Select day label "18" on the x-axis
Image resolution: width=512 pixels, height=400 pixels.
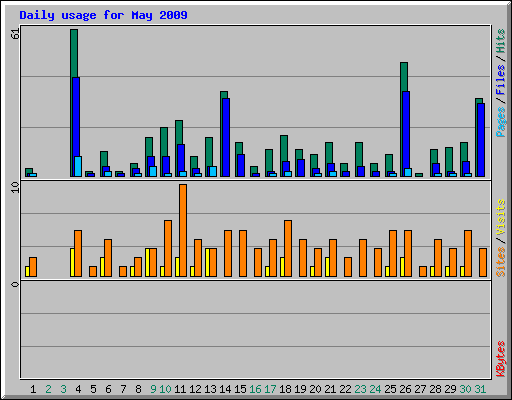tap(285, 389)
